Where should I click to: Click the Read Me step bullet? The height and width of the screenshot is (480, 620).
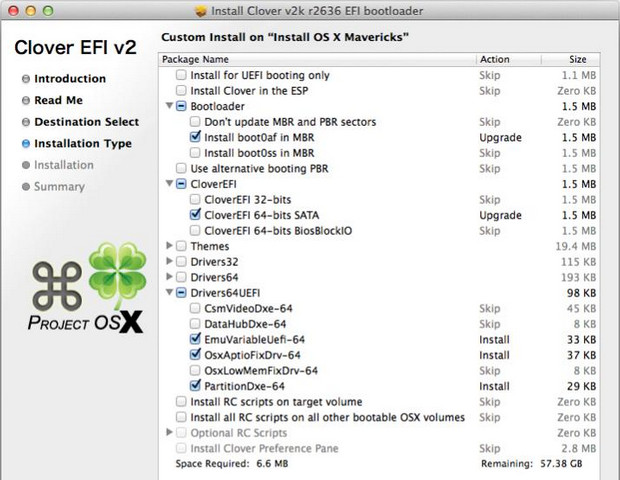pos(25,101)
